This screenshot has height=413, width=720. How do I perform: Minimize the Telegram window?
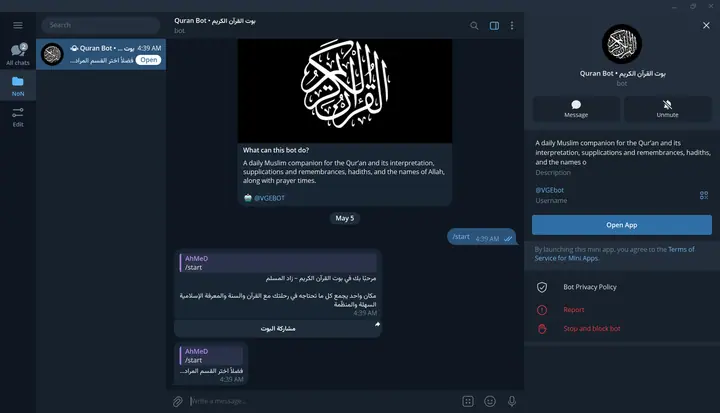point(674,6)
